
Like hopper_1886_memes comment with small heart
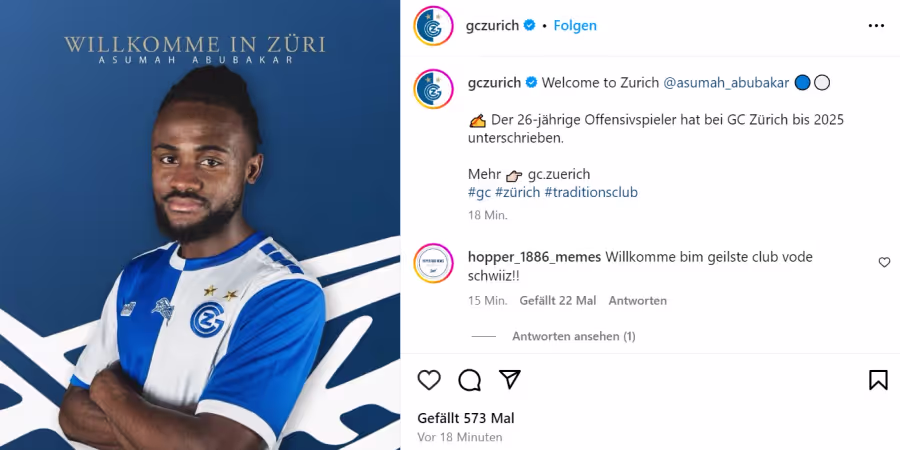[884, 262]
